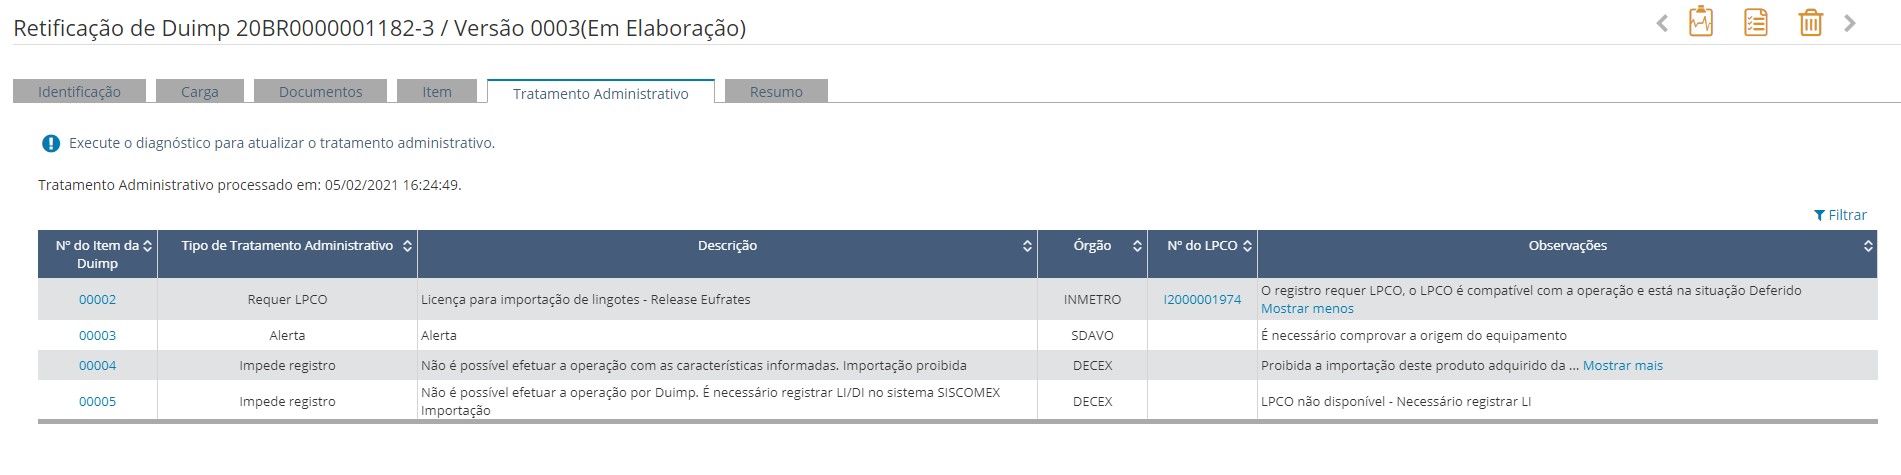Viewport: 1901px width, 475px height.
Task: Sort the Descrição column
Action: click(x=1027, y=246)
